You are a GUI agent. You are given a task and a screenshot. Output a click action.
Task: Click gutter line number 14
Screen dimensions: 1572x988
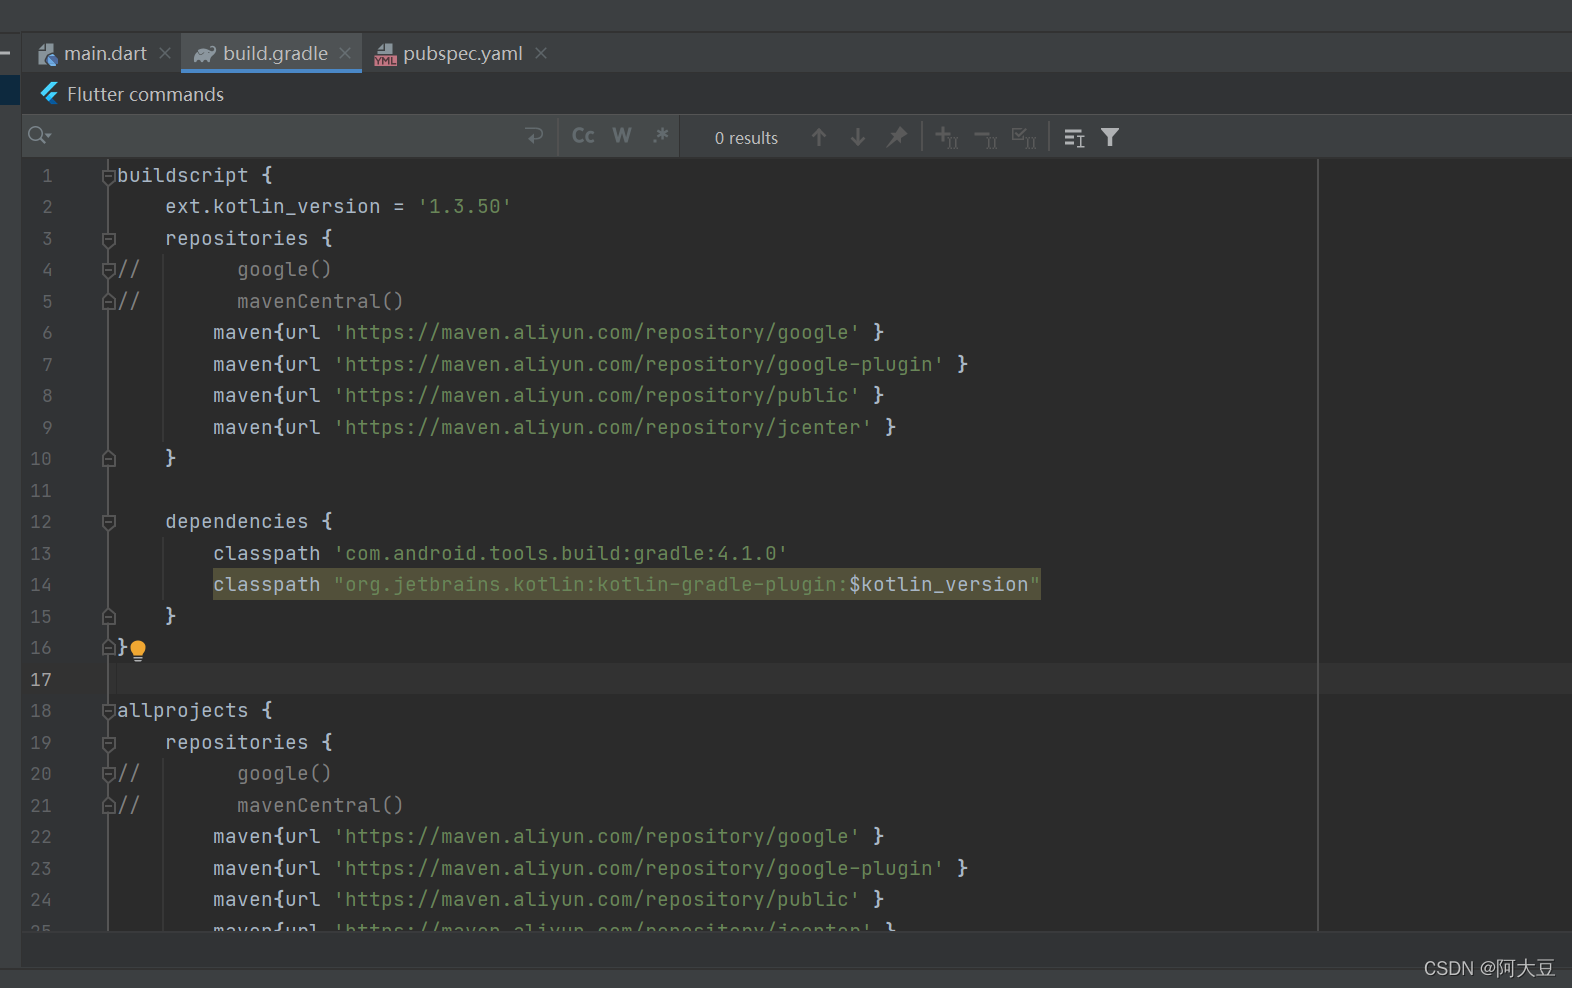(41, 585)
